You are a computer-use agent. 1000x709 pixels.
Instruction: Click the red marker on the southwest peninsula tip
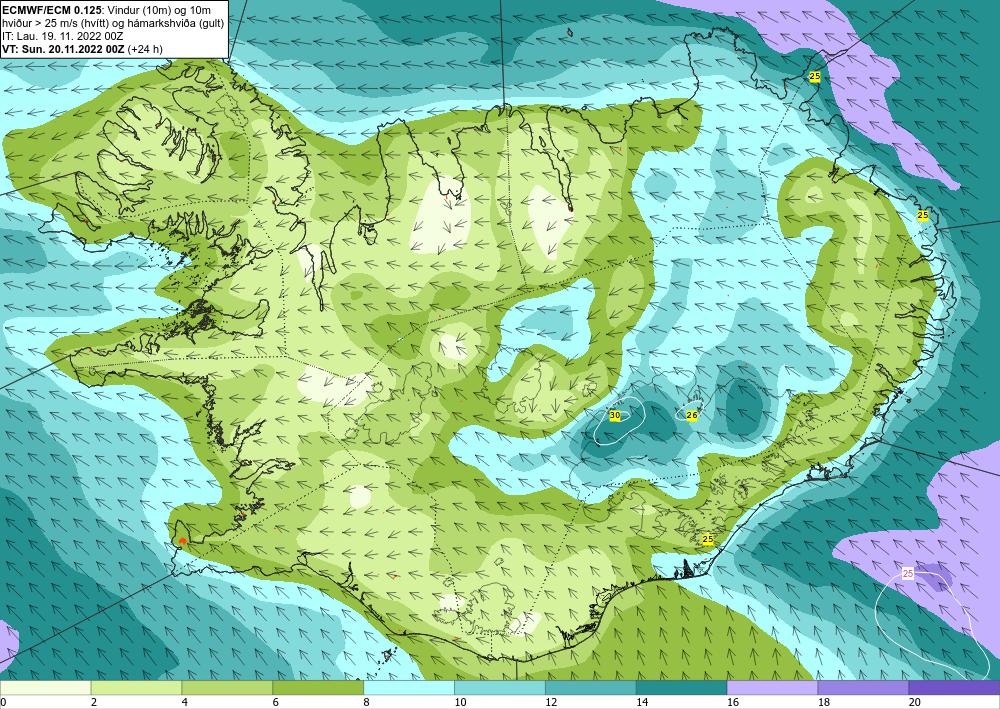(182, 541)
